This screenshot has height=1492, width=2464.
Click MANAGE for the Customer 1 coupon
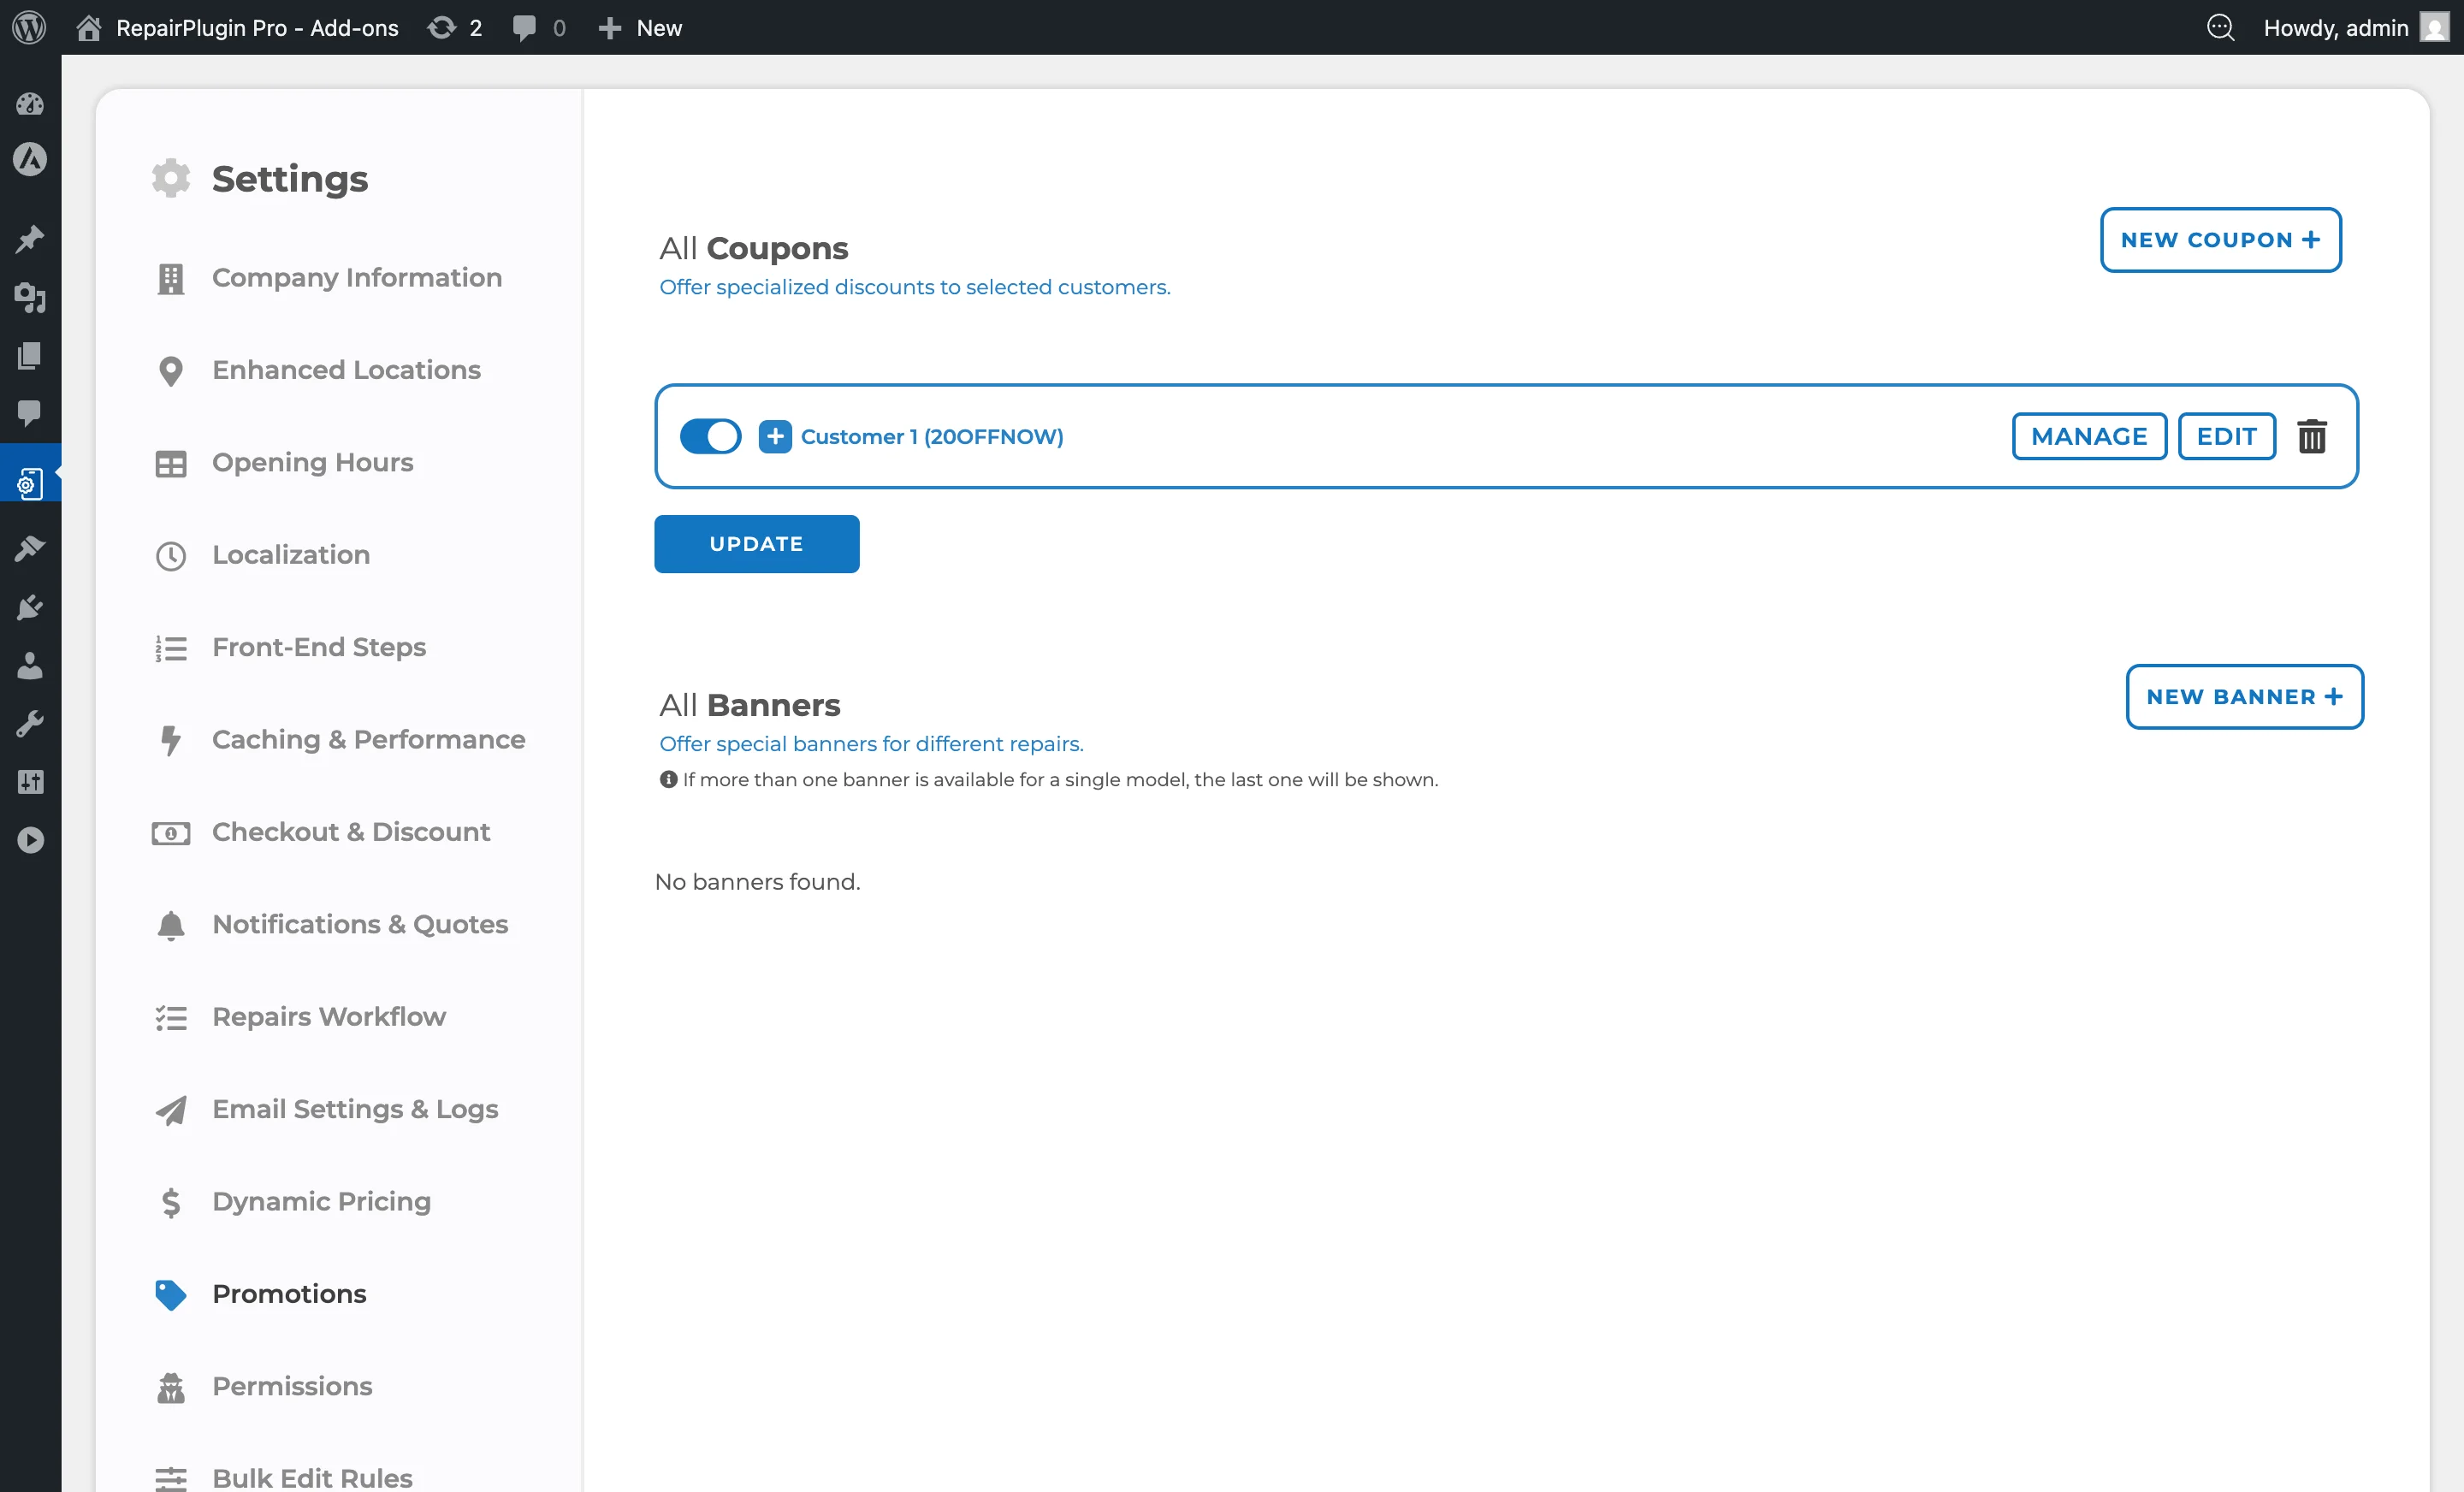[2089, 436]
